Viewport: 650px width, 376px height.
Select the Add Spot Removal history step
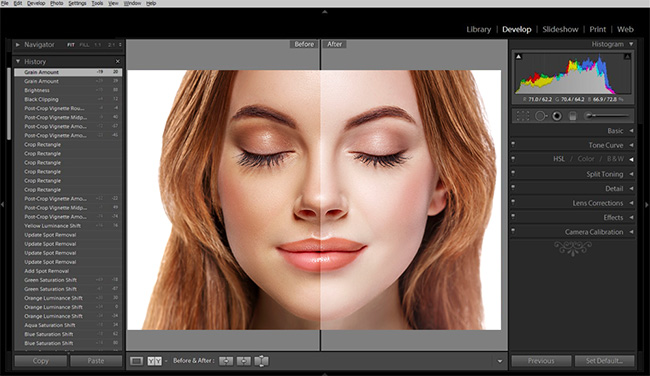click(x=68, y=271)
